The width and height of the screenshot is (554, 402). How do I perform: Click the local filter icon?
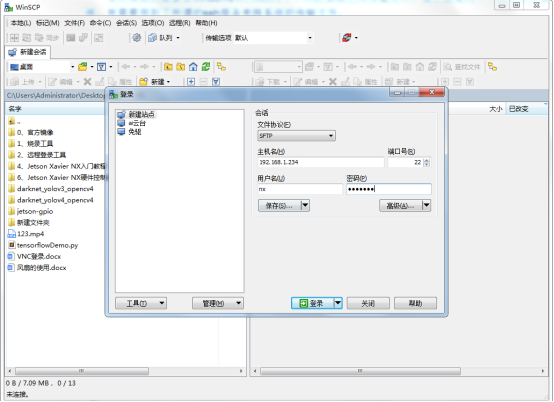[101, 67]
